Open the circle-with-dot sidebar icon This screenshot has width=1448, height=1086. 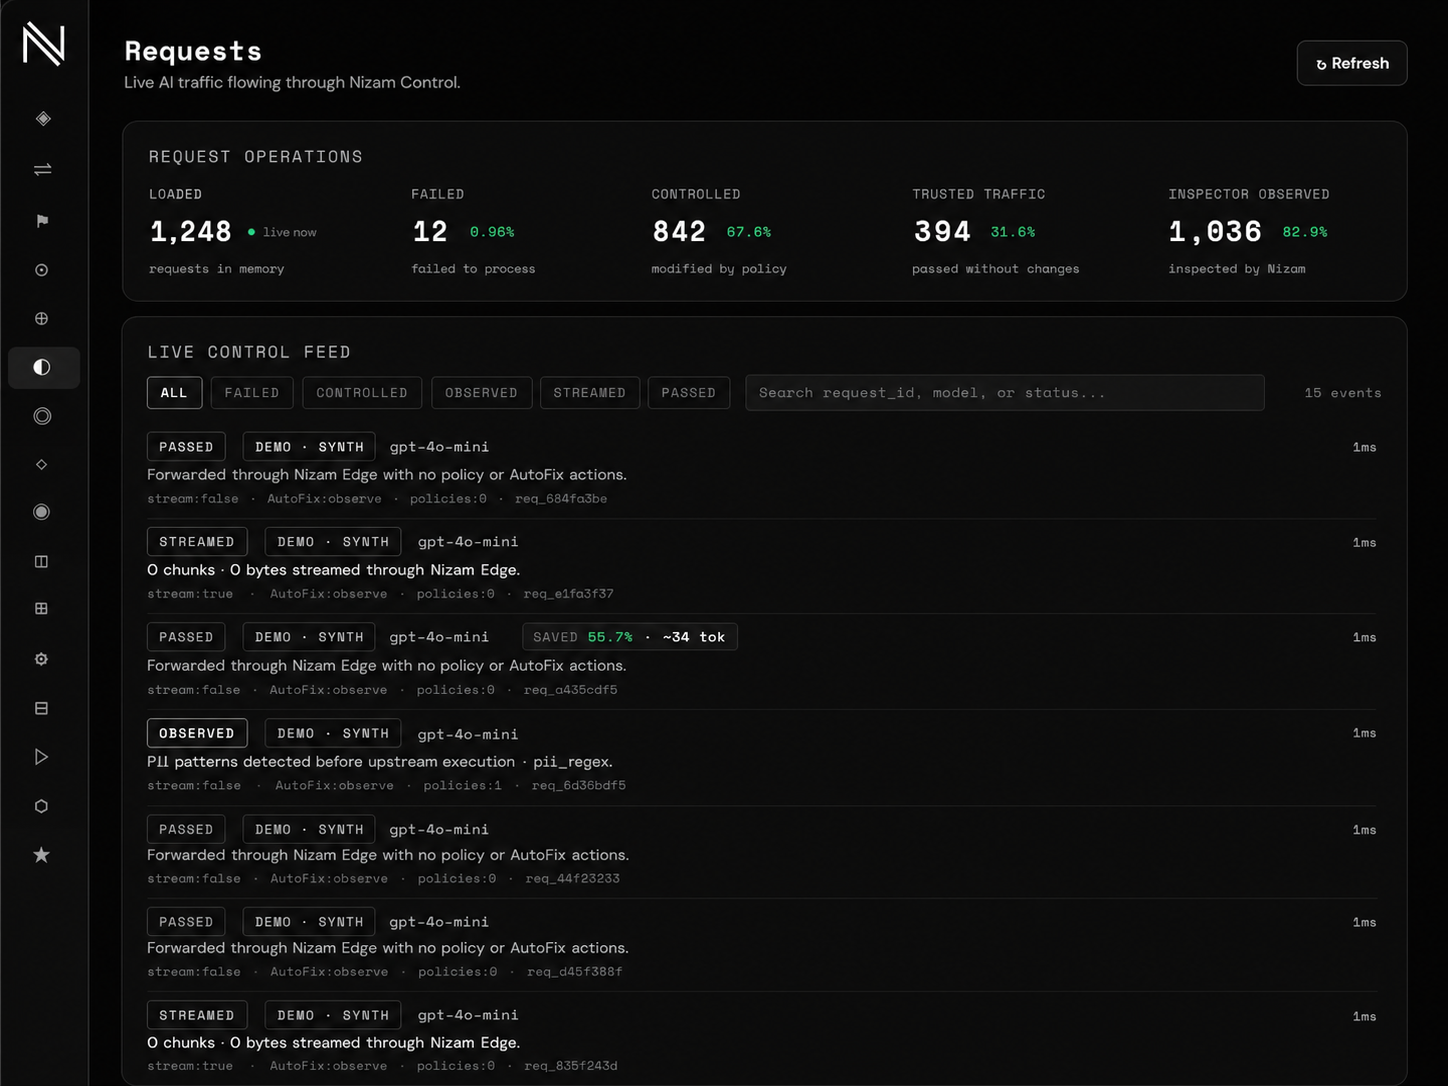(42, 270)
